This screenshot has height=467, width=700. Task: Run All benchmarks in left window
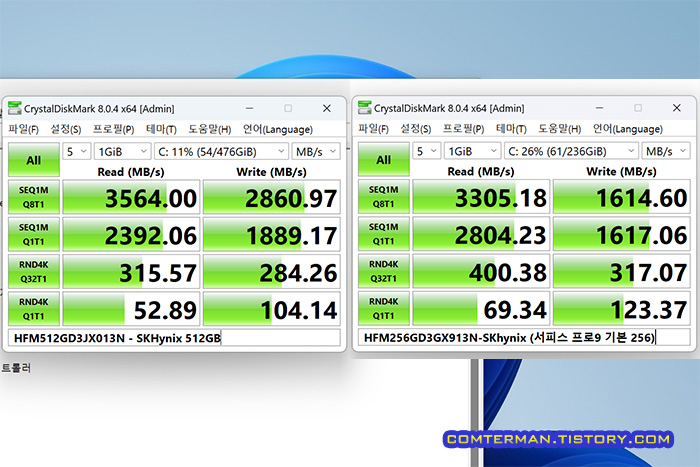point(34,160)
